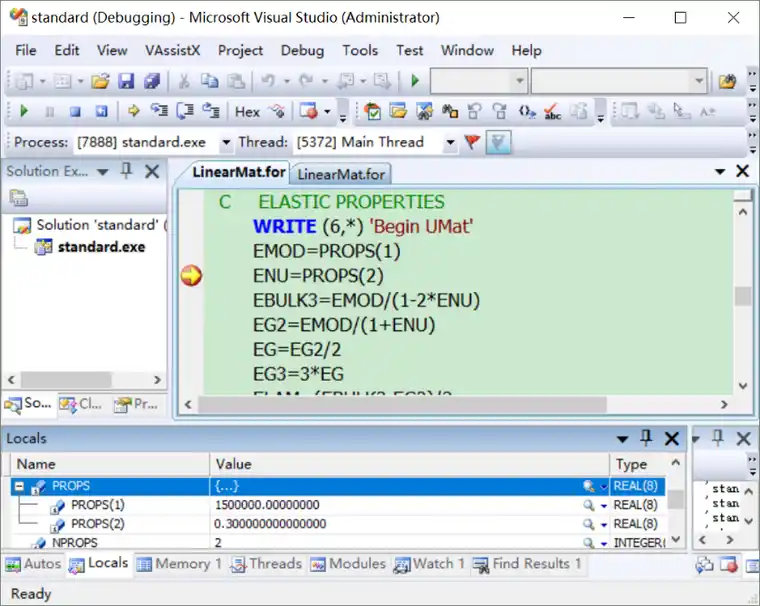Screen dimensions: 760x606
Task: Toggle auto-hide pin on Locals panel
Action: pos(646,438)
